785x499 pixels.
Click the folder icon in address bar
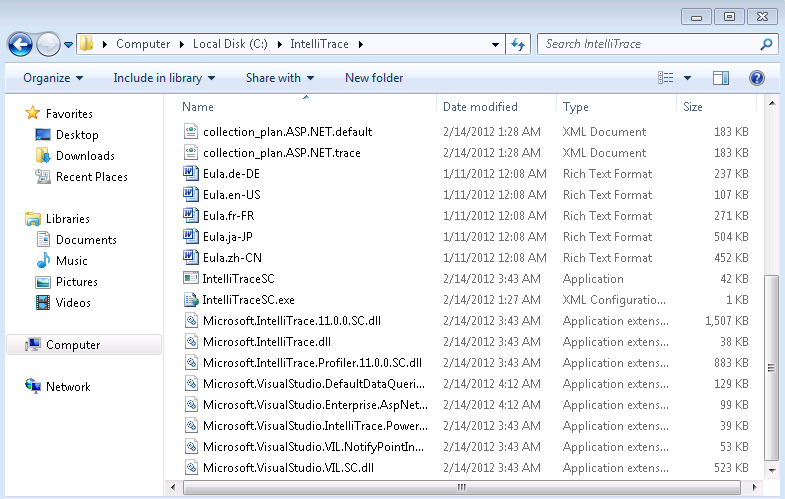click(87, 44)
